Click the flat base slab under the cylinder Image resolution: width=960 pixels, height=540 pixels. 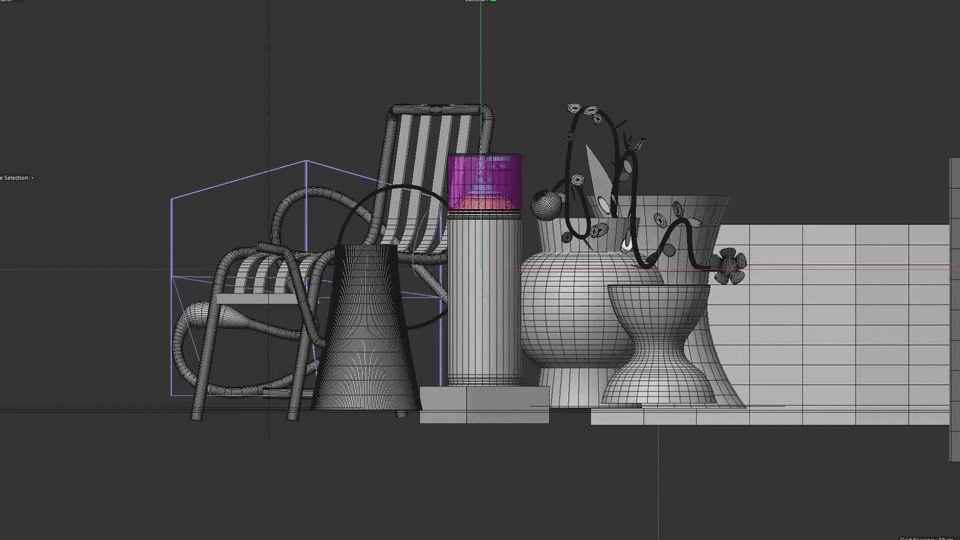pos(484,400)
